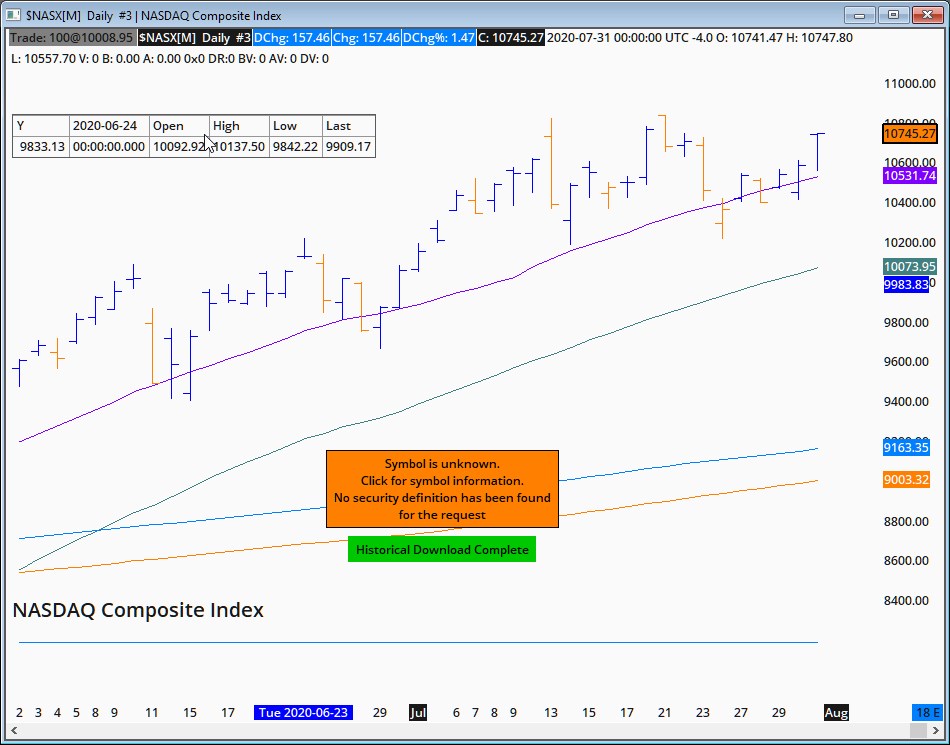Click the Last value 9909.17 cell

click(x=348, y=147)
